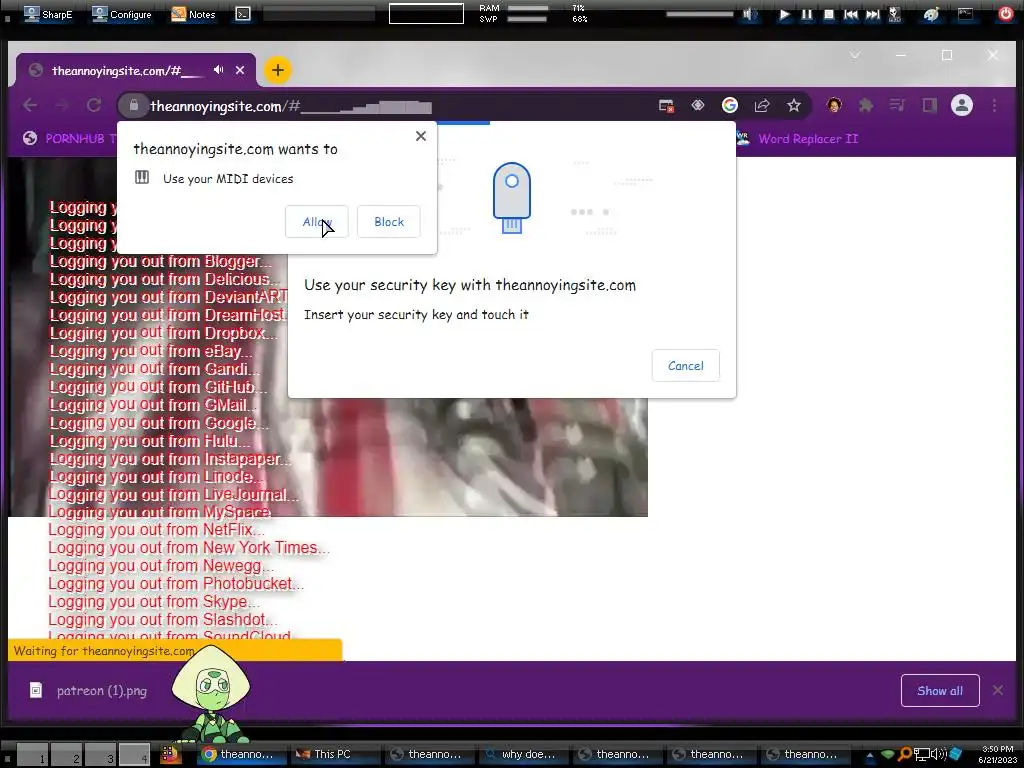Share this page icon

tap(761, 105)
